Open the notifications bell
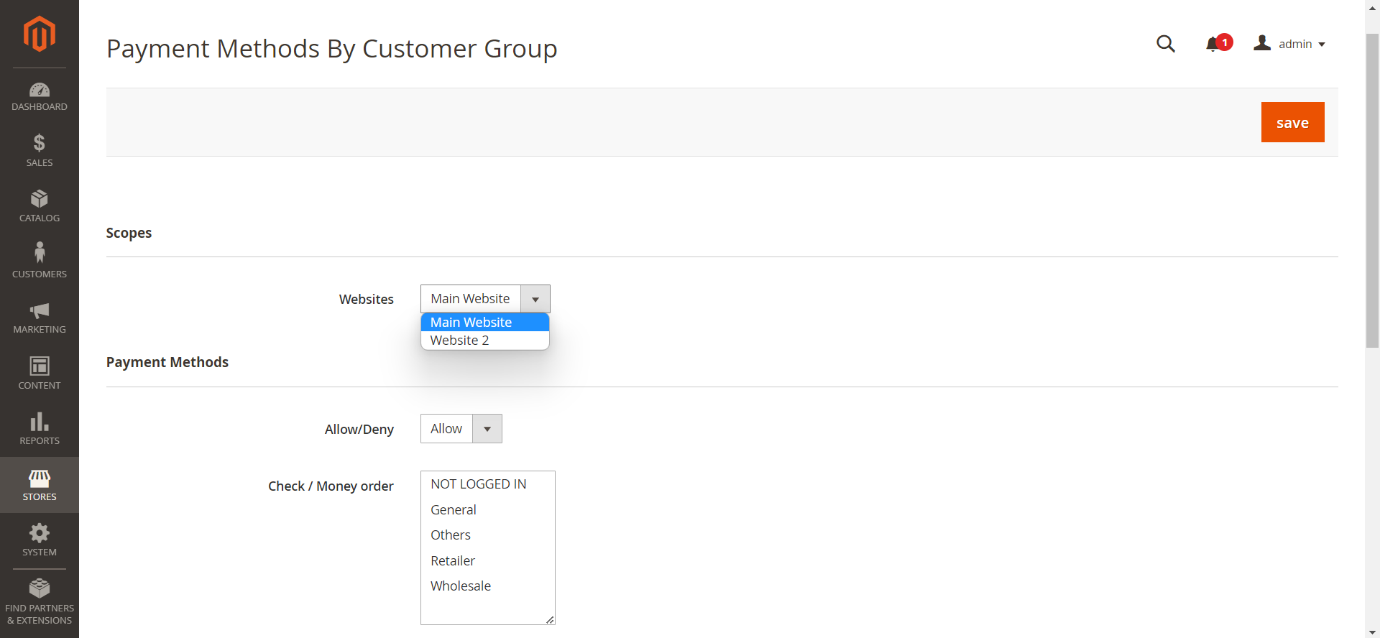Viewport: 1380px width, 638px height. [1214, 44]
